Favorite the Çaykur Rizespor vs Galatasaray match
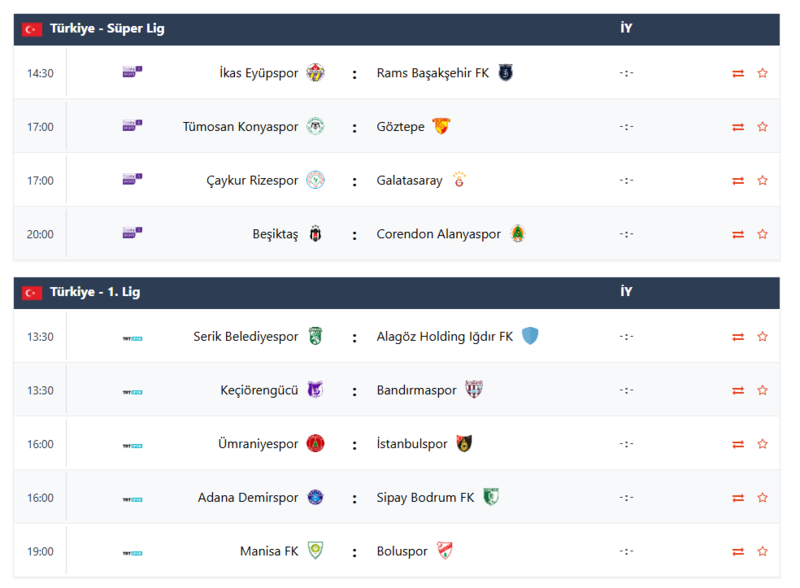The image size is (800, 588). (x=762, y=181)
